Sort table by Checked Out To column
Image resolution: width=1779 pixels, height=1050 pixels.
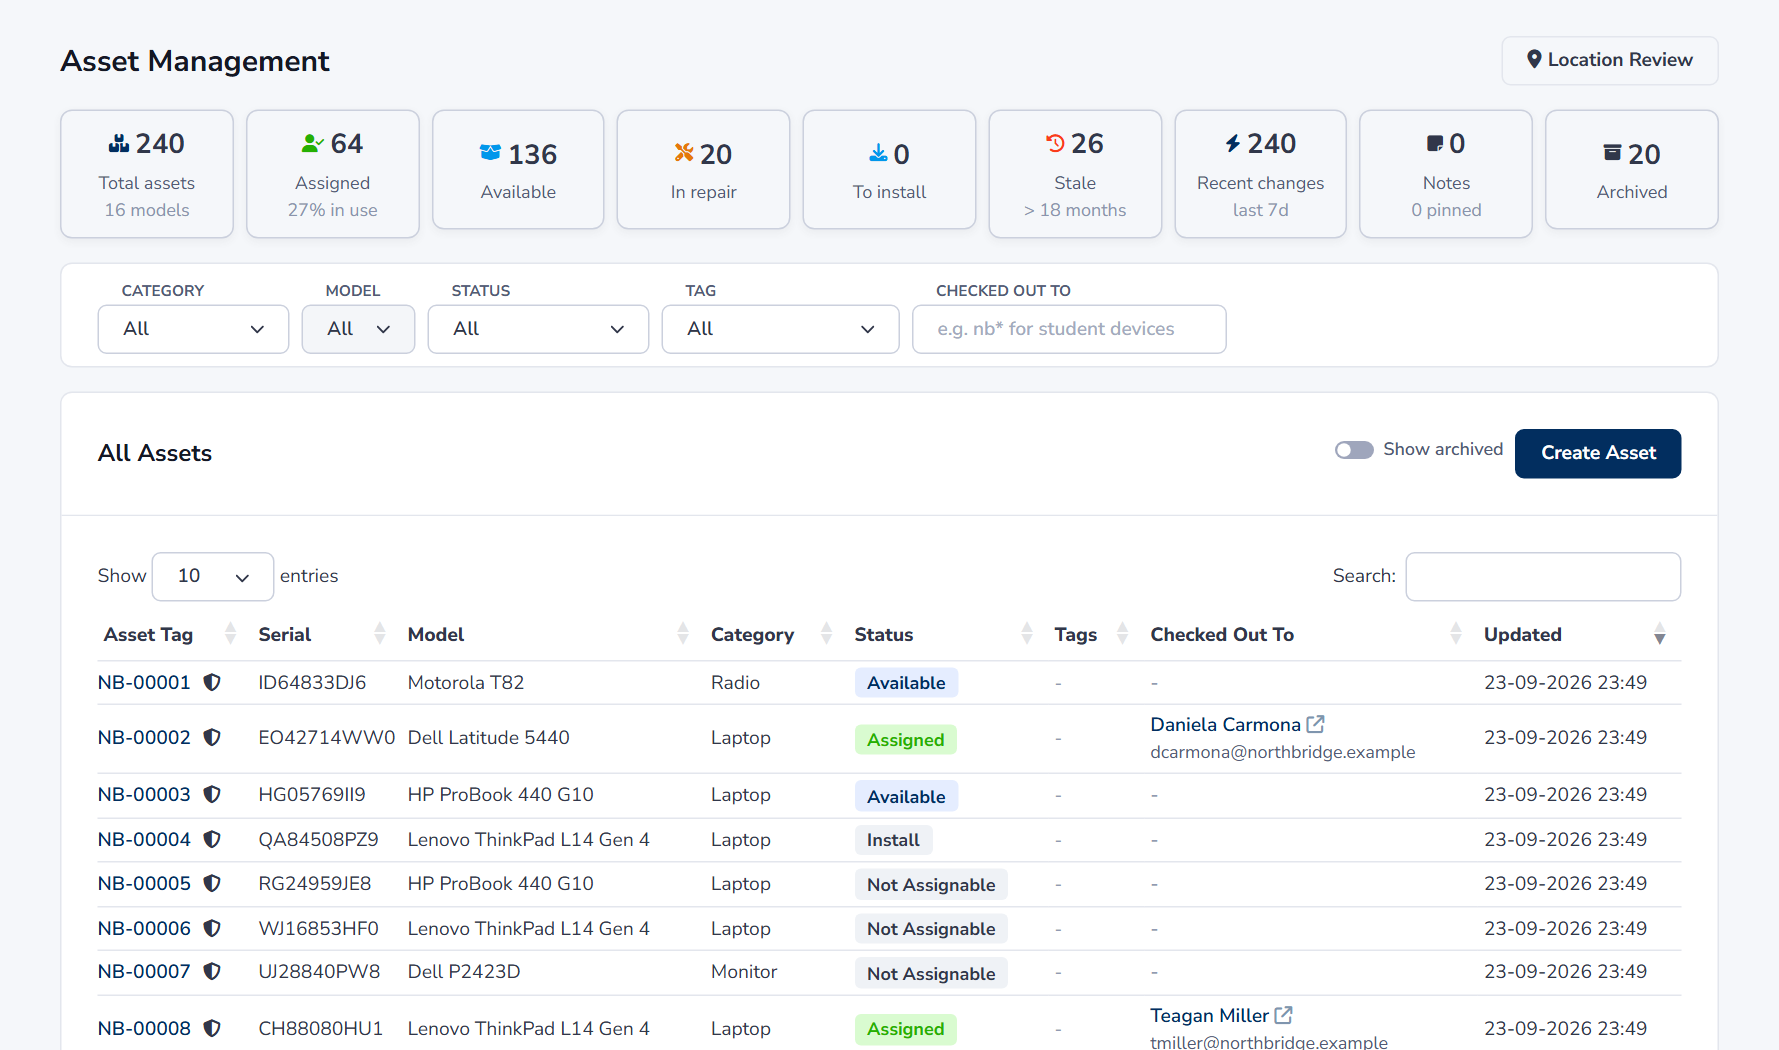click(x=1305, y=634)
